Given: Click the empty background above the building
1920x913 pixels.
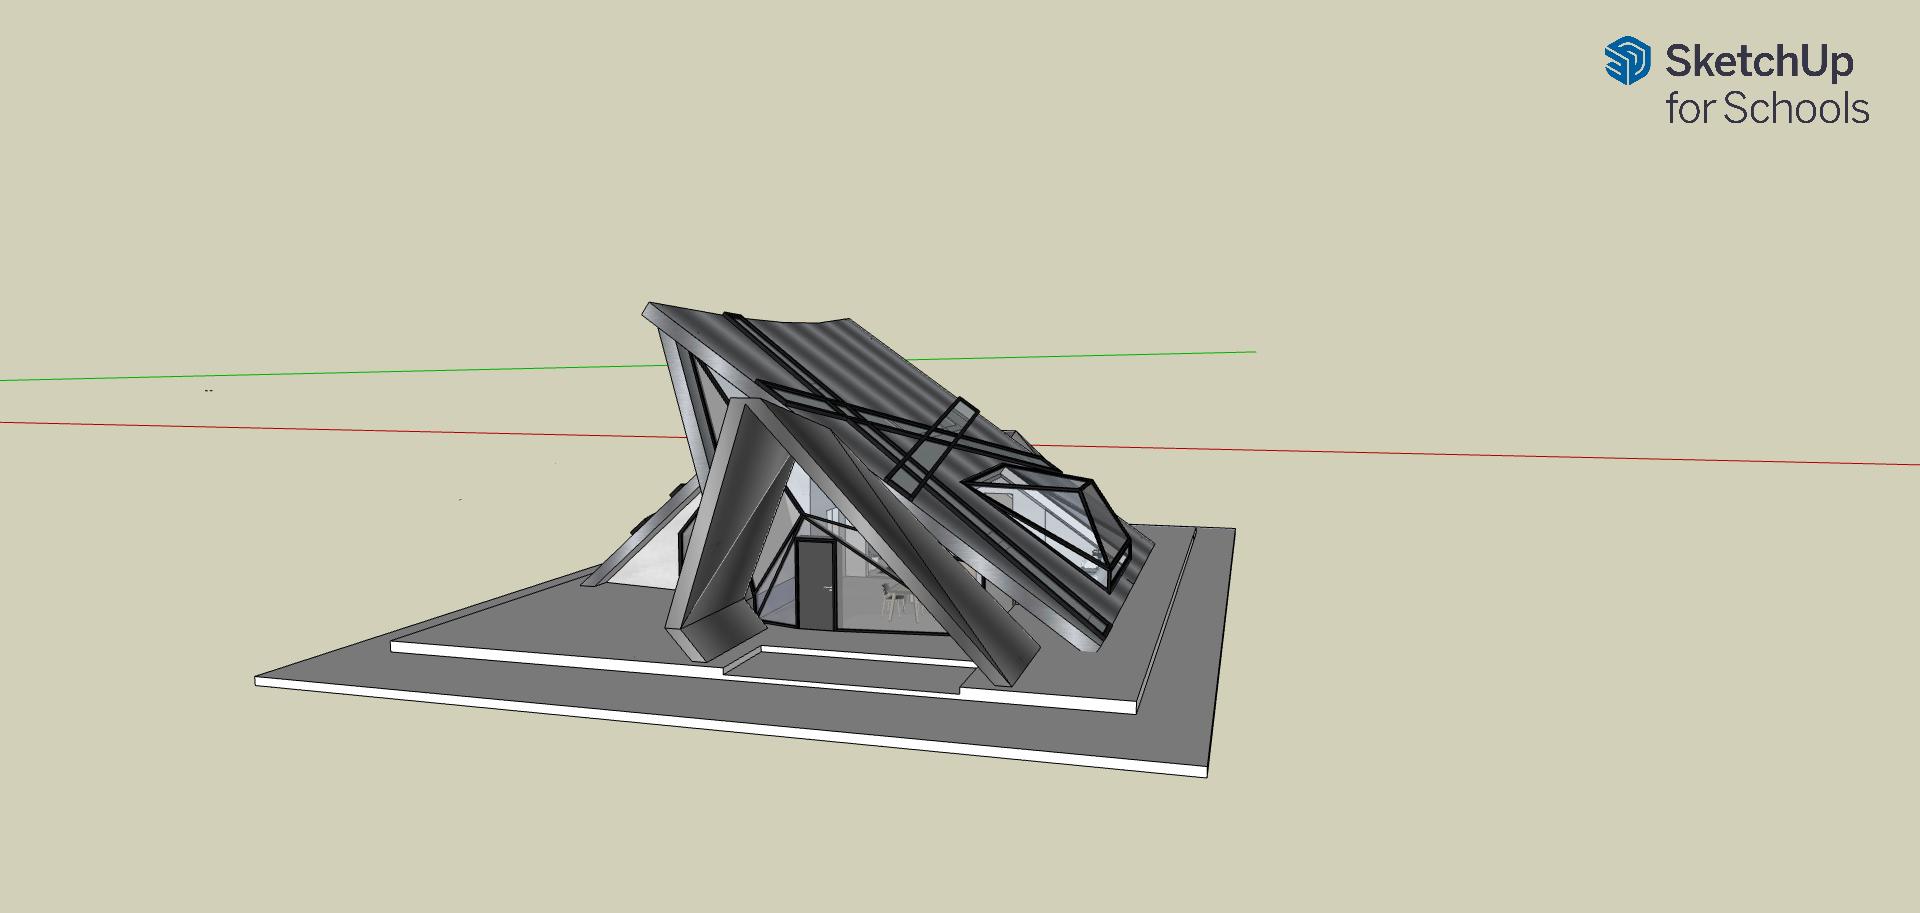Looking at the screenshot, I should (x=900, y=150).
